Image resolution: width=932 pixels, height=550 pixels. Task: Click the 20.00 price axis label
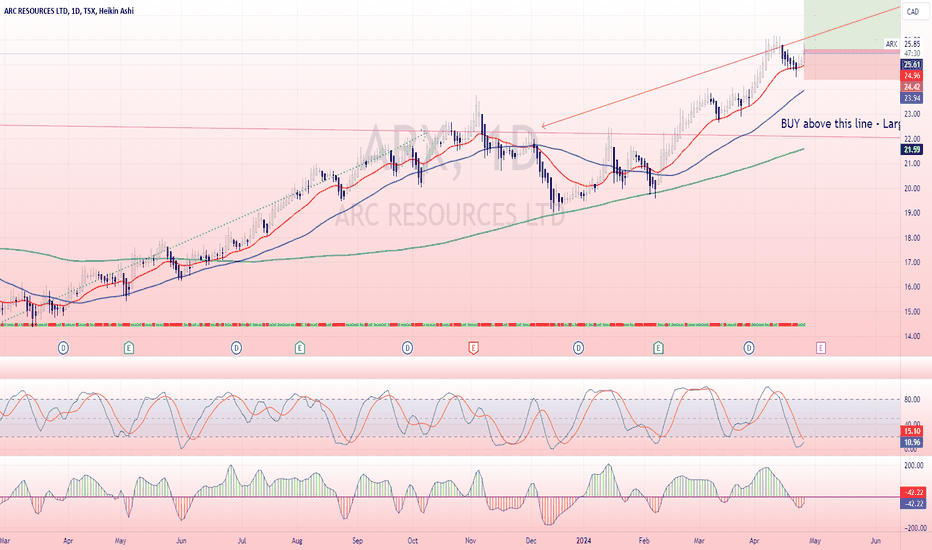click(x=912, y=188)
